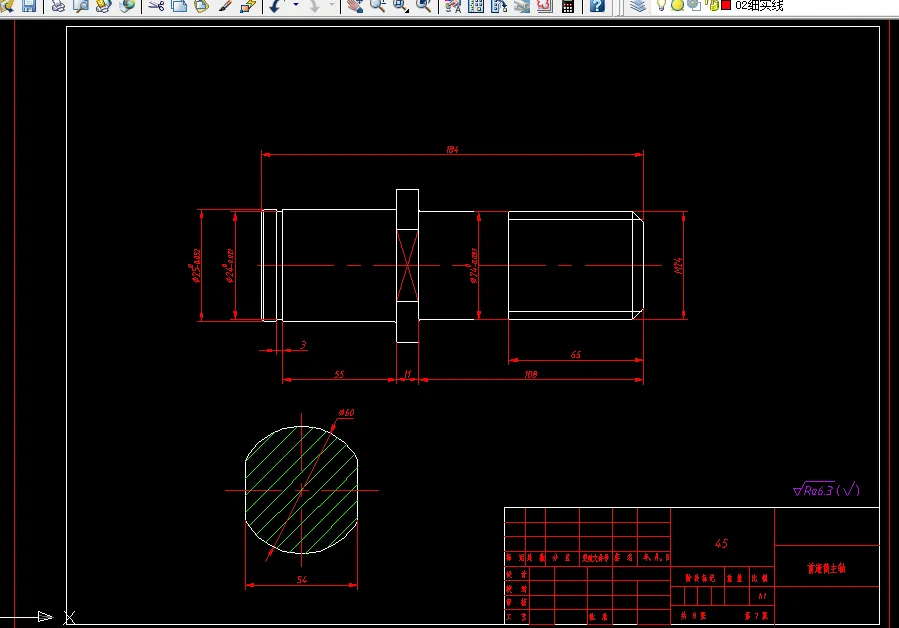Select the Match Properties brush icon
Image resolution: width=899 pixels, height=628 pixels.
(x=225, y=6)
